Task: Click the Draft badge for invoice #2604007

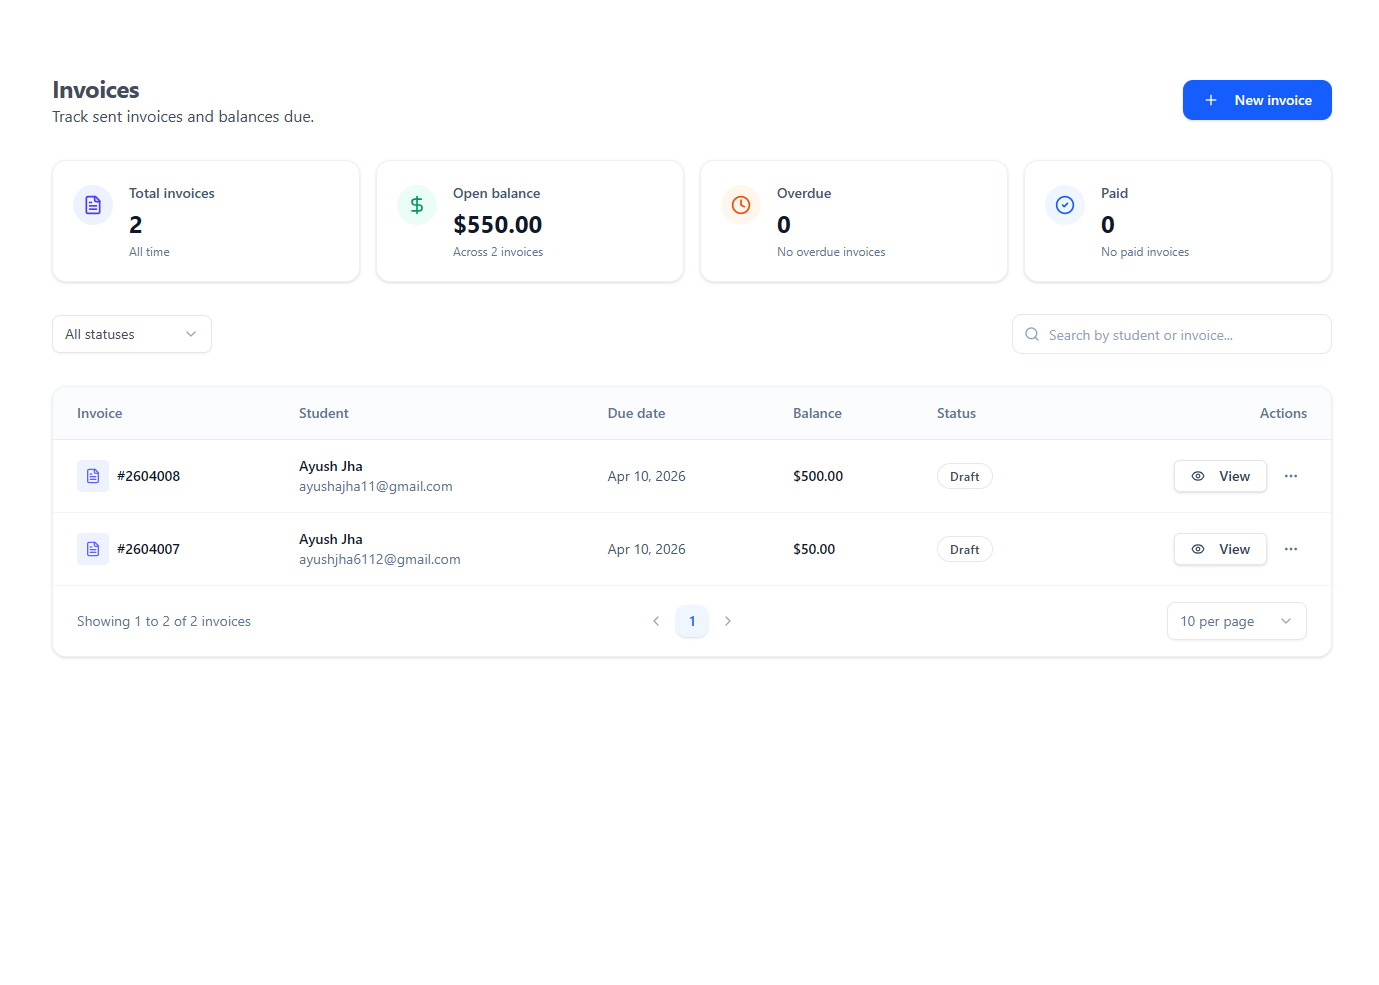Action: click(965, 549)
